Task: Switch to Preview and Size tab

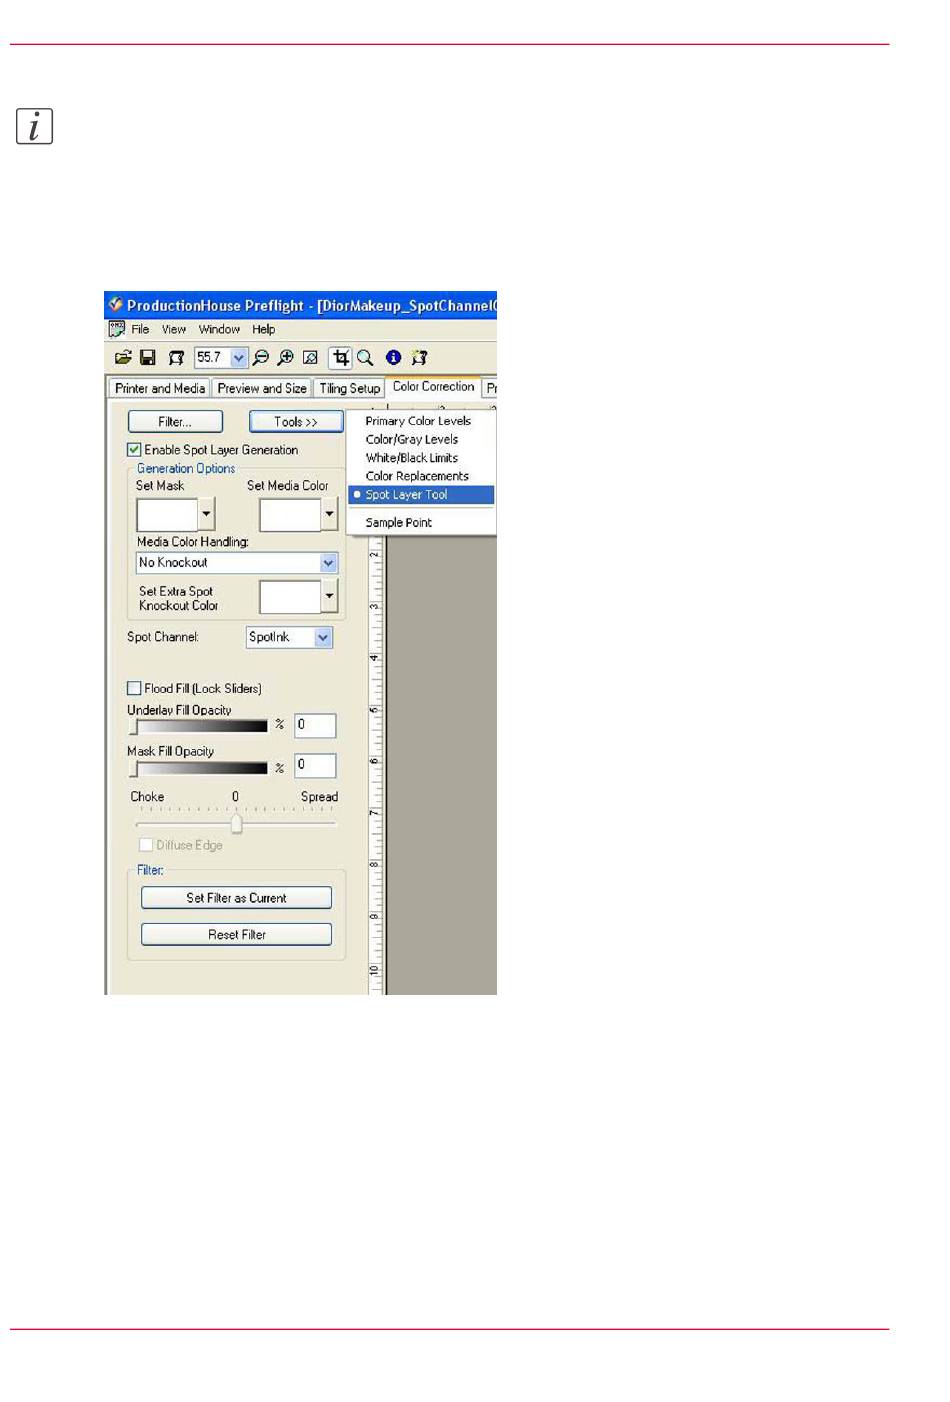Action: (x=262, y=388)
